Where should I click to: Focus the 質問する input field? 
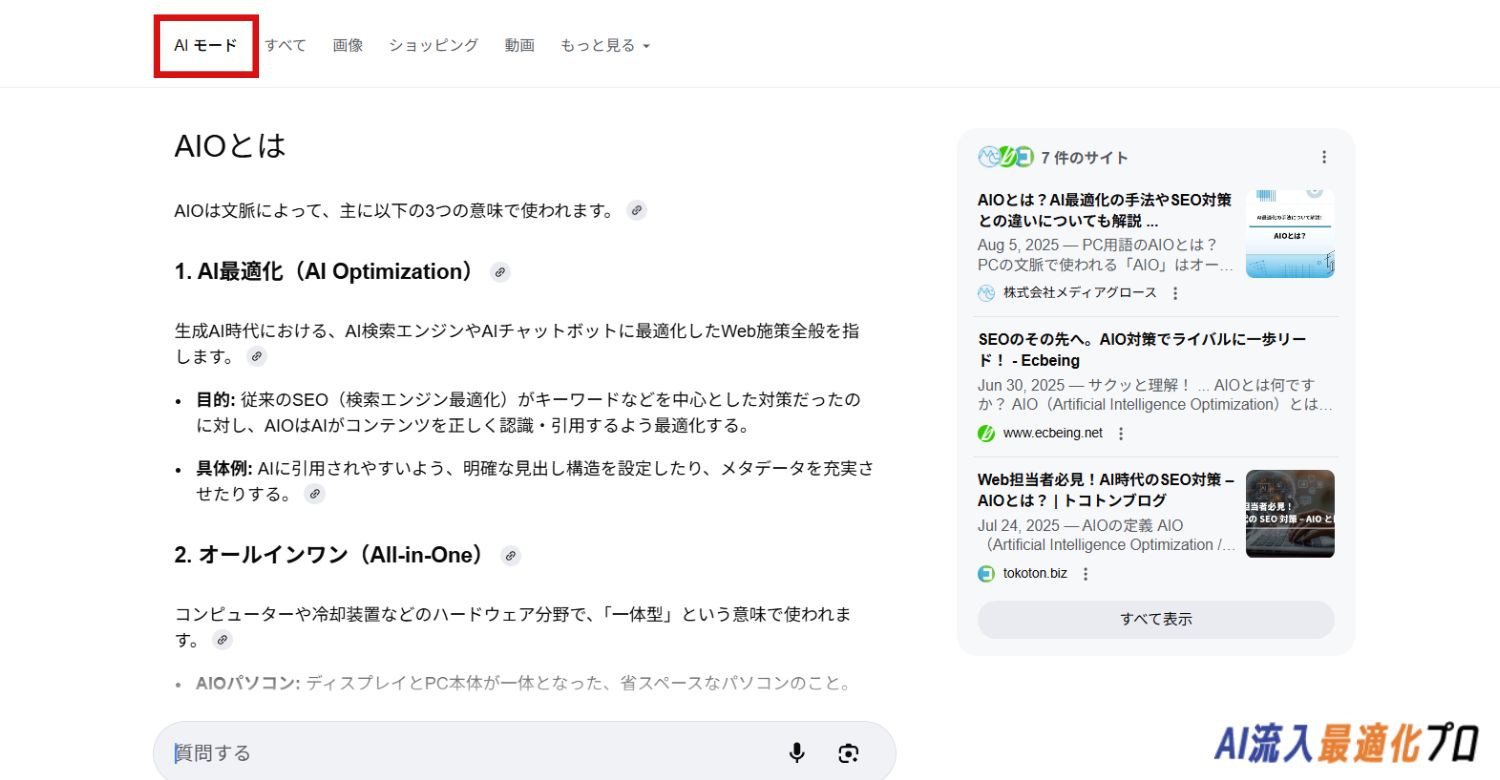pos(470,753)
